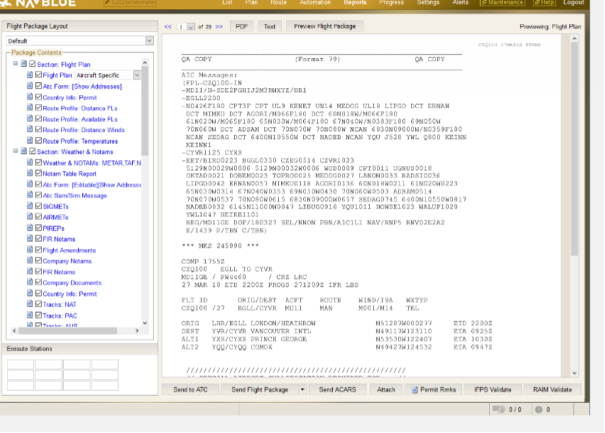This screenshot has height=433, width=605.
Task: Click Preview Flight Package button
Action: [325, 27]
